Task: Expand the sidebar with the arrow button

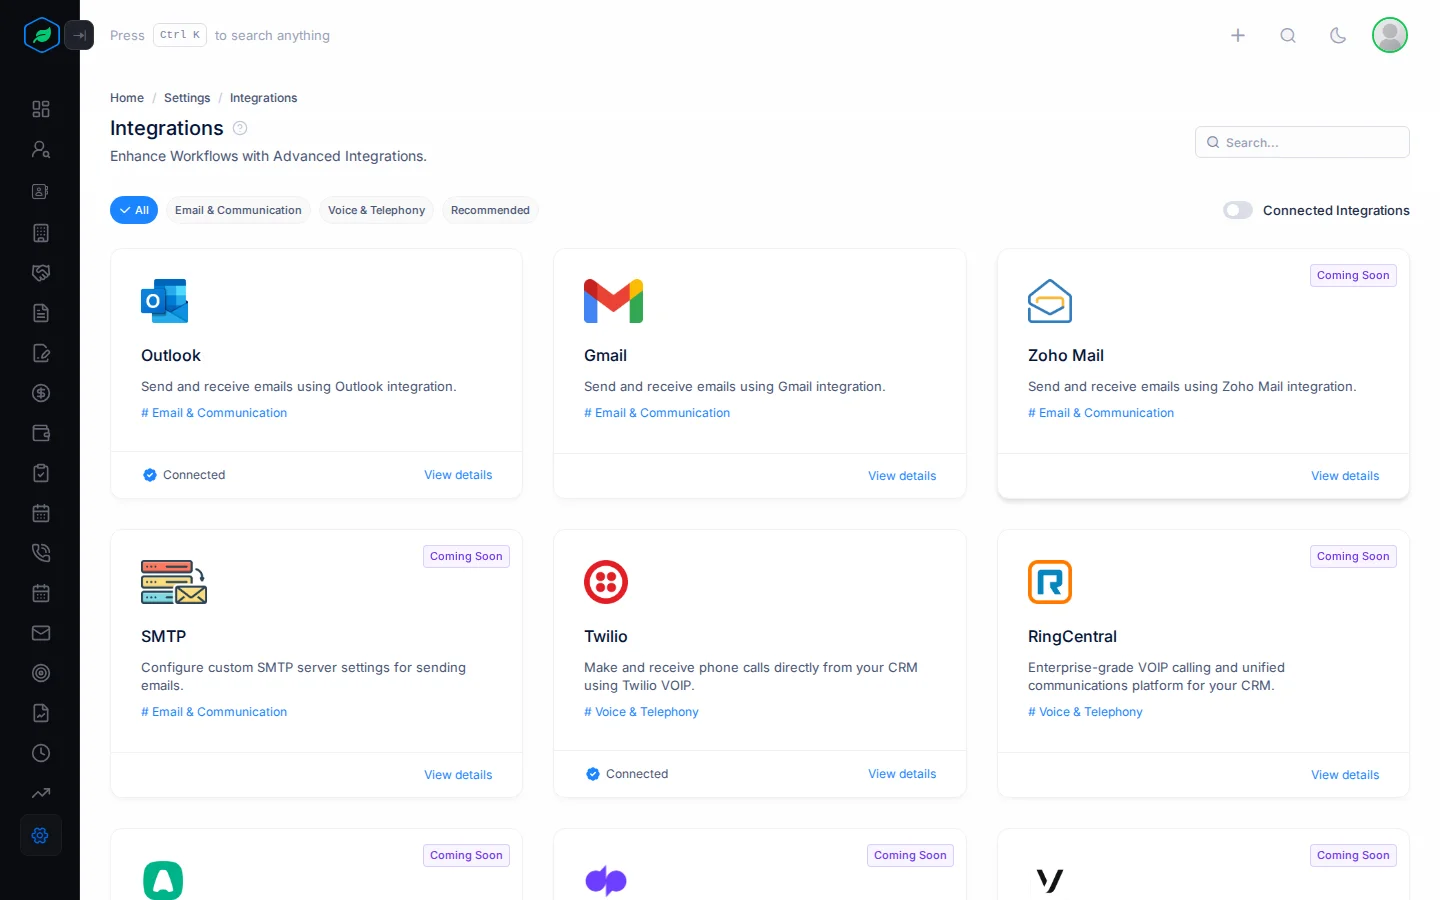Action: click(79, 35)
